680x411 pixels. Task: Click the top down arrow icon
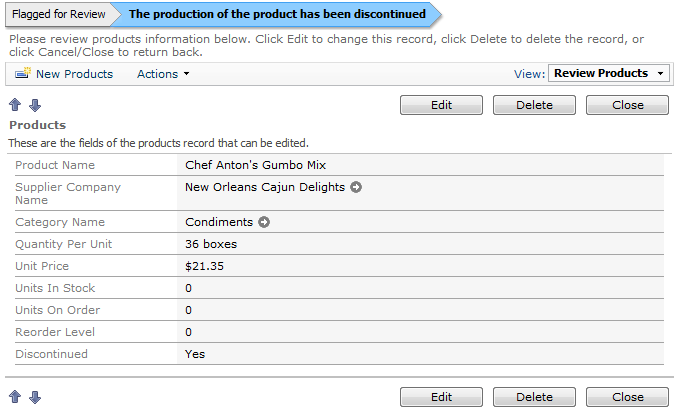click(35, 104)
